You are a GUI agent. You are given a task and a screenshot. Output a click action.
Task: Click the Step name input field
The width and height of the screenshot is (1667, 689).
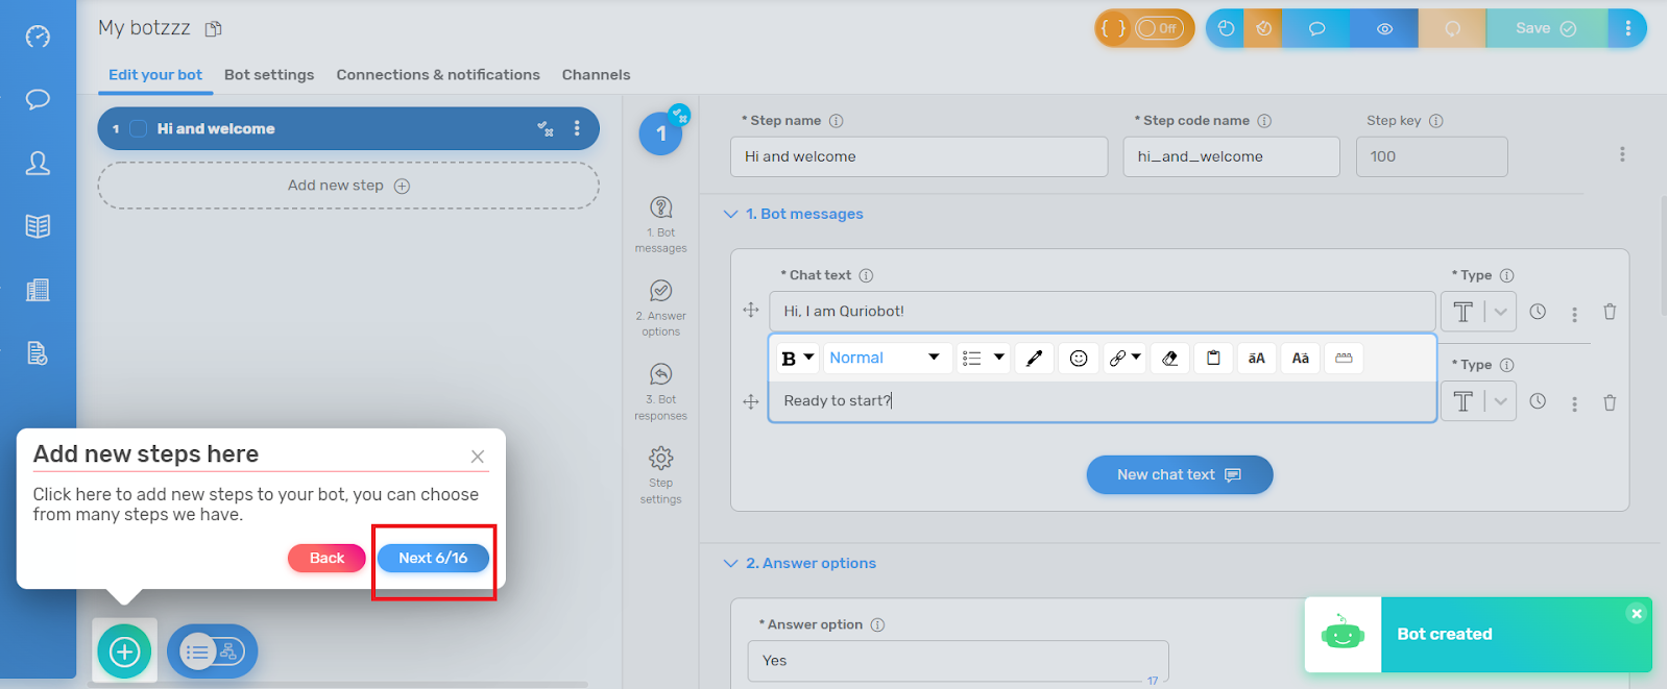point(918,157)
